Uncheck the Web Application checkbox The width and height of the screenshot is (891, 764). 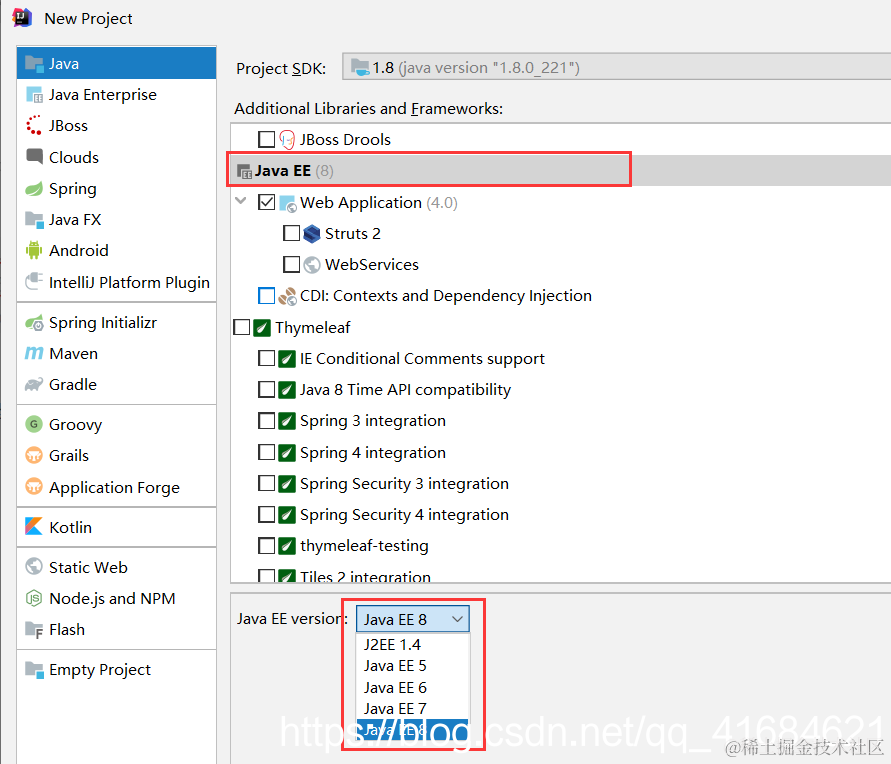[267, 202]
